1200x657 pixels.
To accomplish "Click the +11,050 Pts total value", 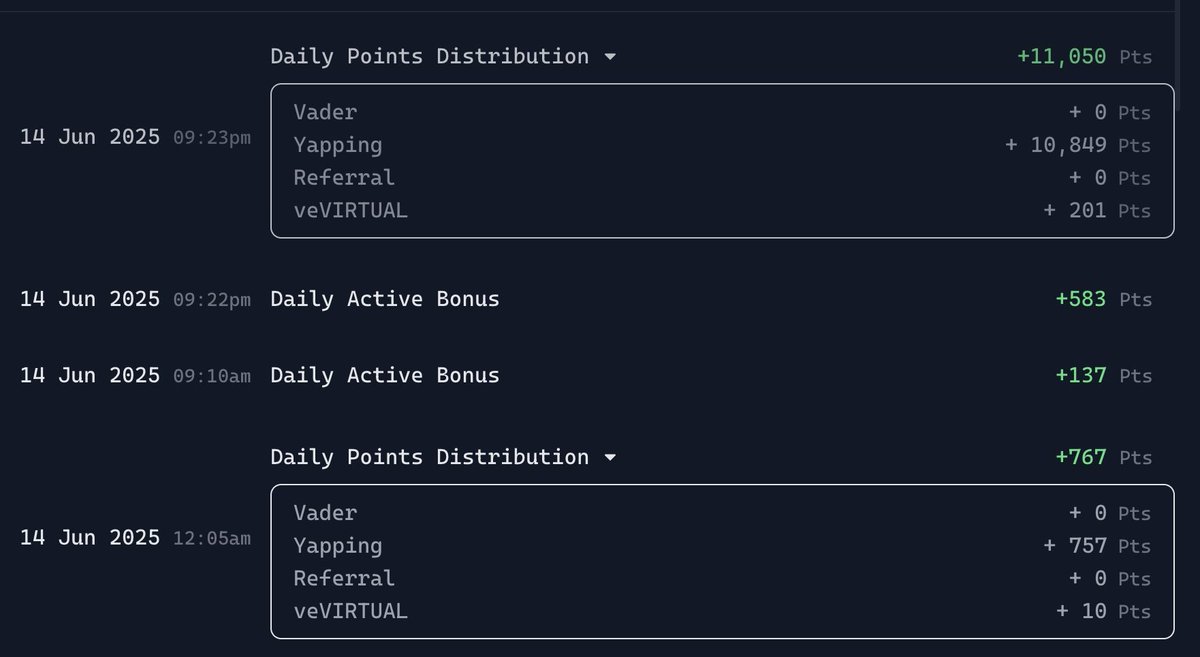I will pos(1084,57).
